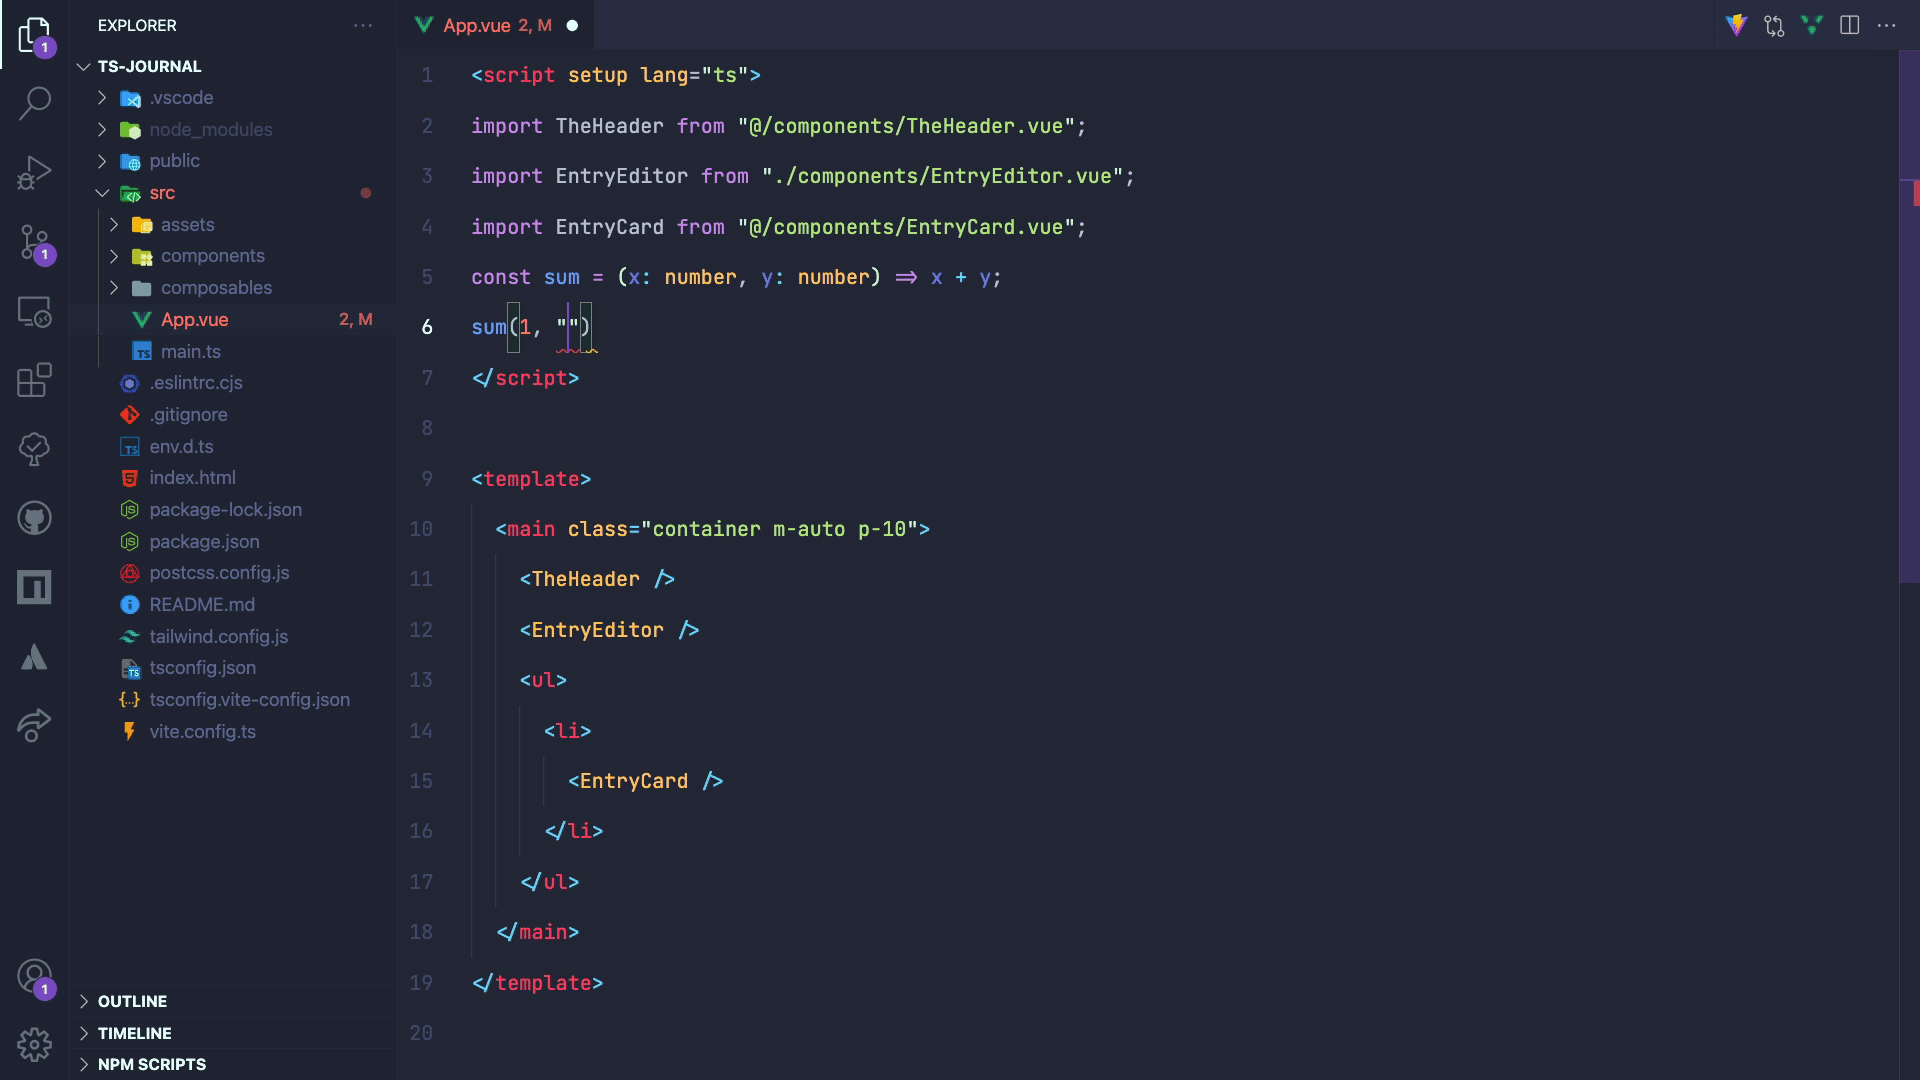The height and width of the screenshot is (1080, 1920).
Task: Click the EXPLORER panel title
Action: pos(137,25)
